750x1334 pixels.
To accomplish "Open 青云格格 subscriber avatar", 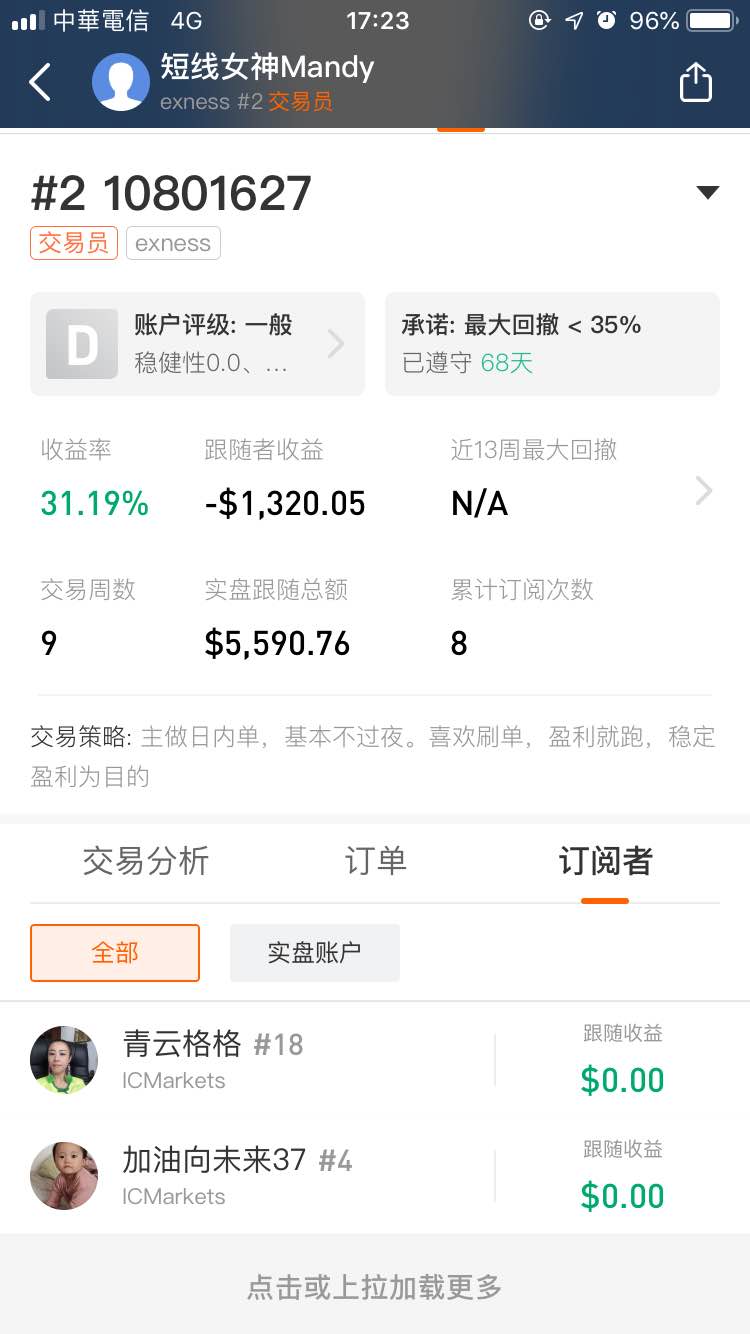I will (64, 1060).
